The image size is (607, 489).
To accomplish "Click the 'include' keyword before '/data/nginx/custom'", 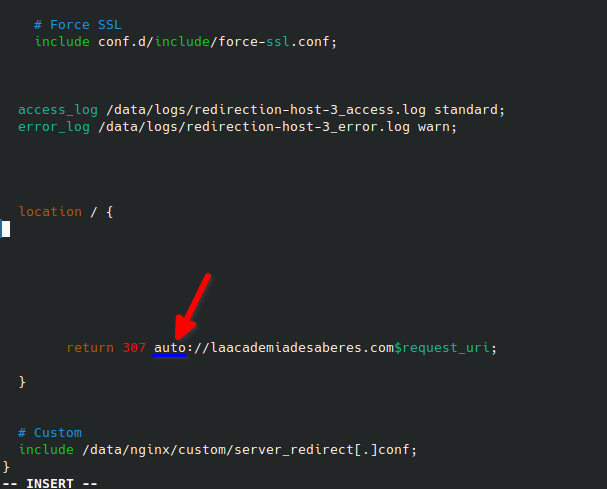I will [x=46, y=450].
